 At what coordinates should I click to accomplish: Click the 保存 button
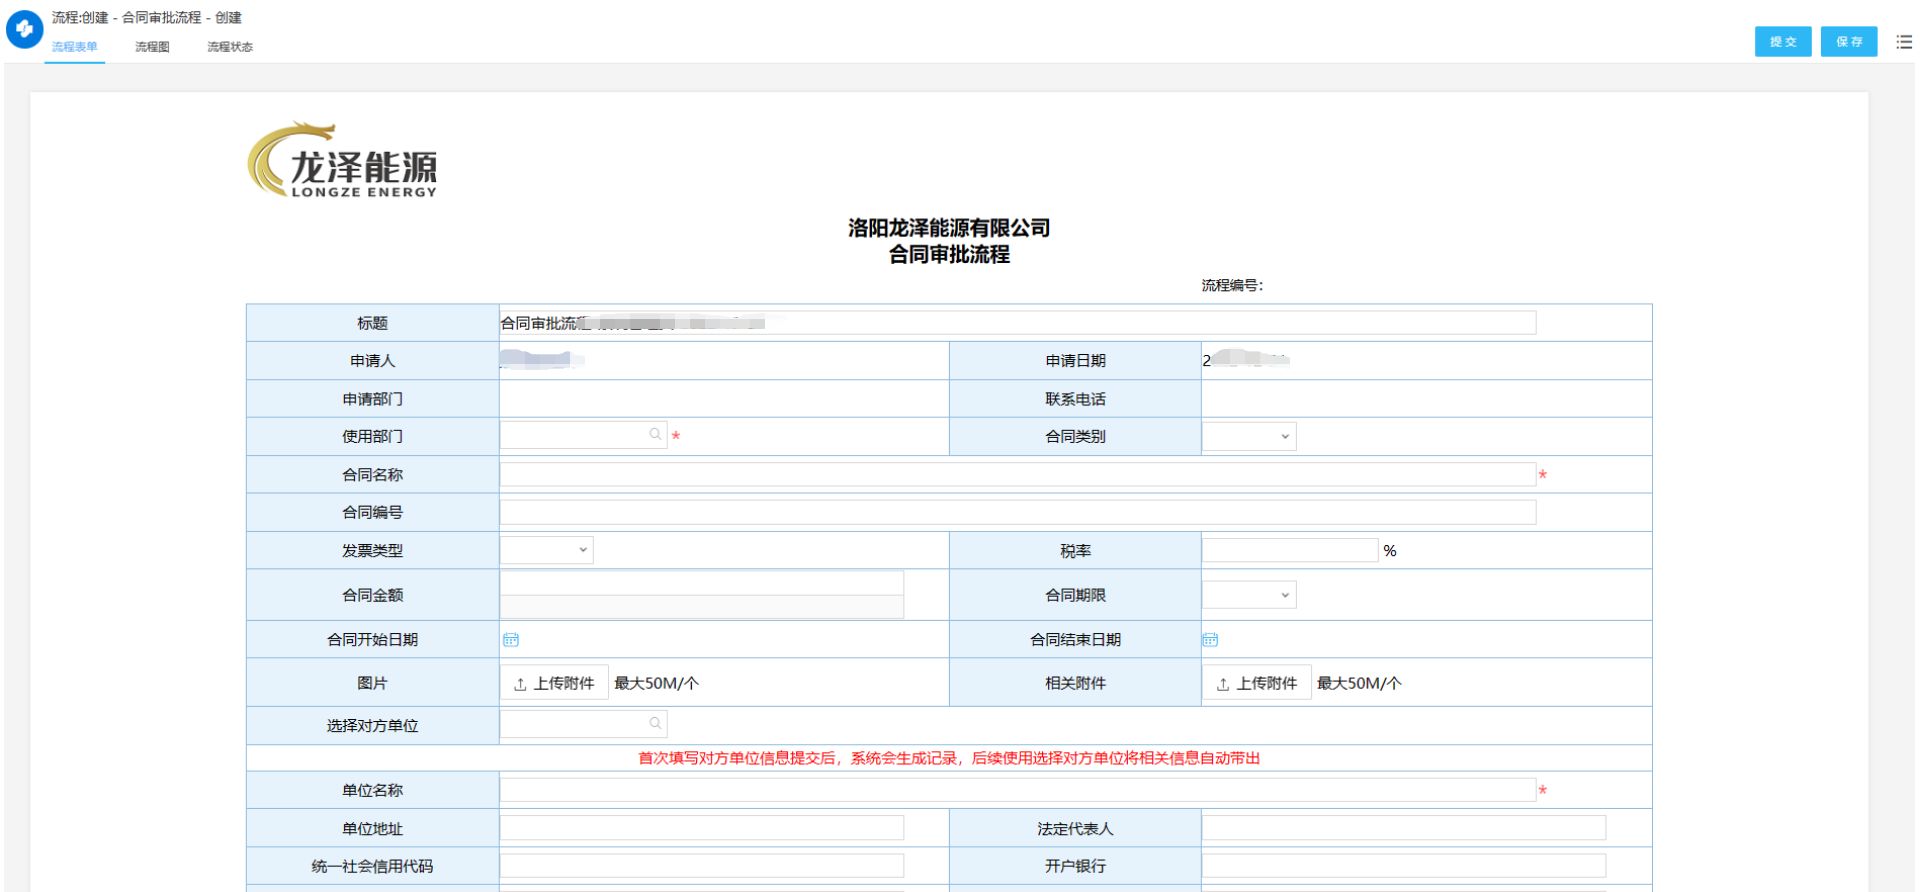pos(1848,42)
